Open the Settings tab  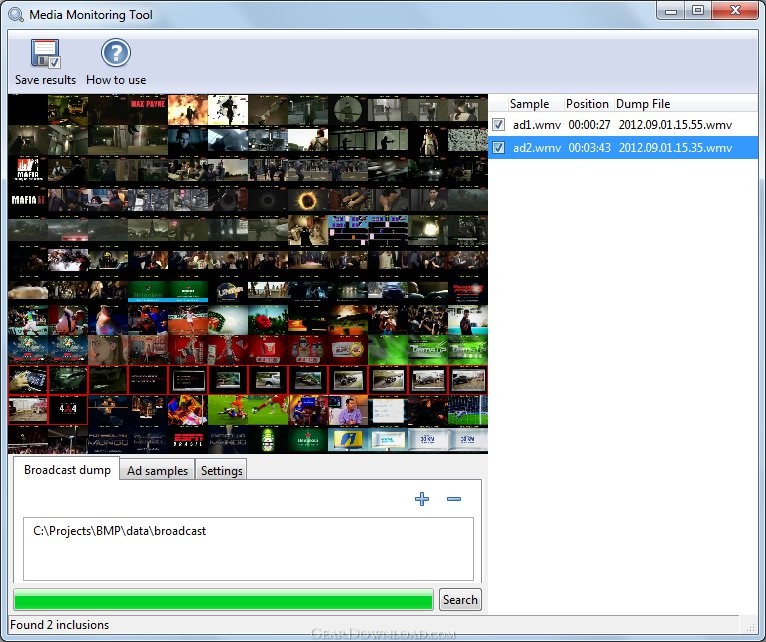click(x=221, y=471)
